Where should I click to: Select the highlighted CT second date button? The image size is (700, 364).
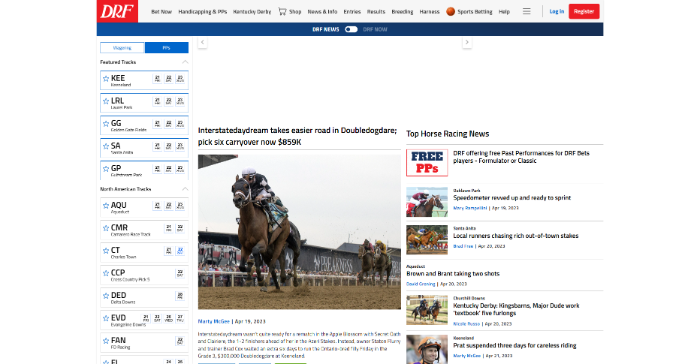coord(180,251)
